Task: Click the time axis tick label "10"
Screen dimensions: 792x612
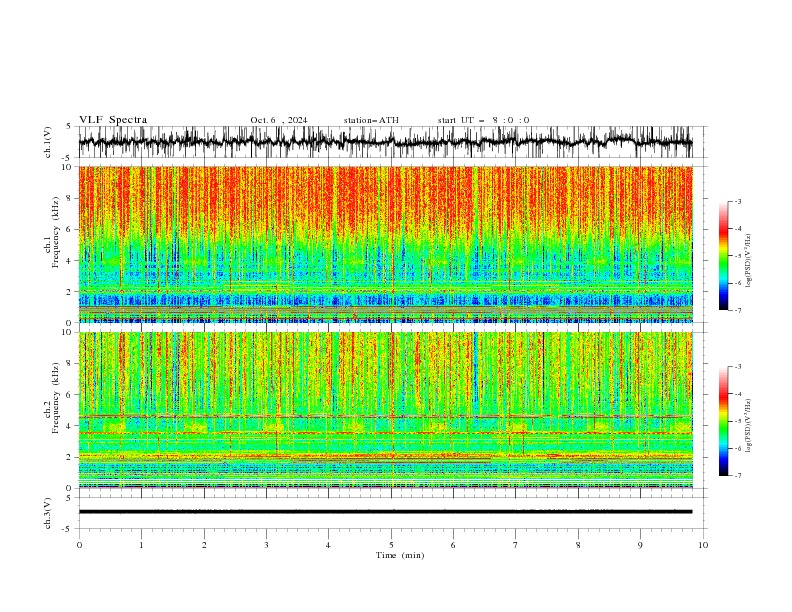Action: pyautogui.click(x=703, y=545)
